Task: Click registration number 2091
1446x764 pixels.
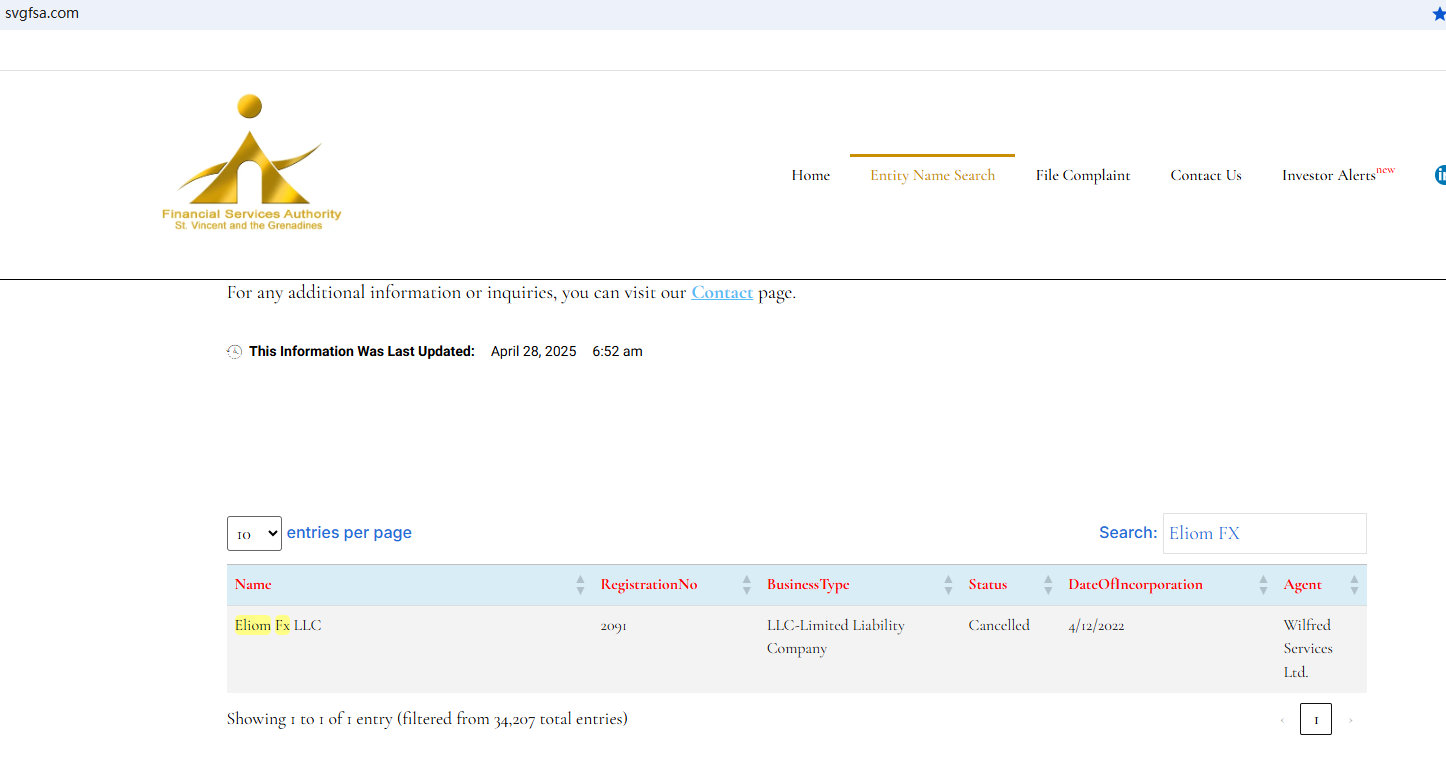Action: pos(614,626)
